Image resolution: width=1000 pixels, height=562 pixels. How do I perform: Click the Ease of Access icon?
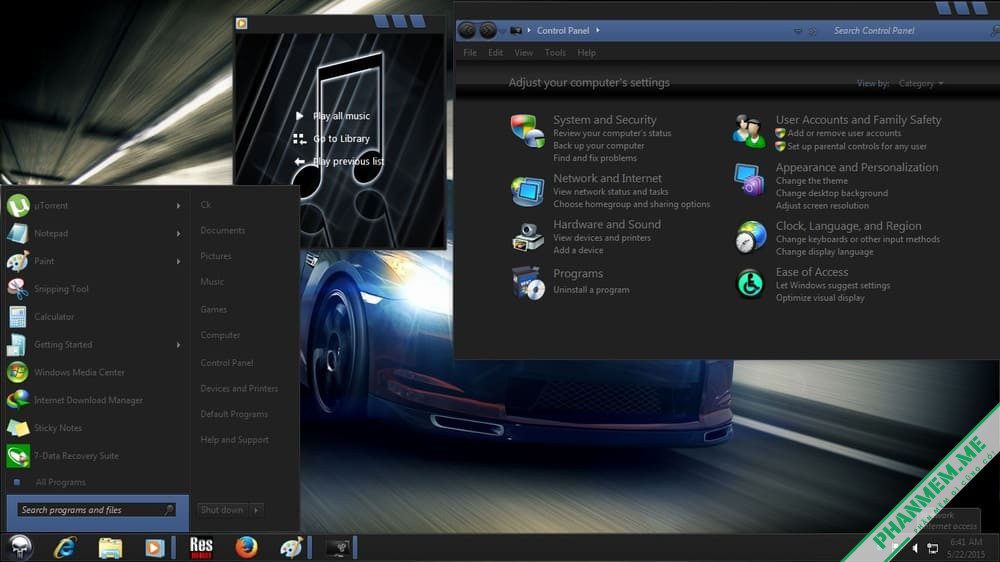click(x=750, y=284)
